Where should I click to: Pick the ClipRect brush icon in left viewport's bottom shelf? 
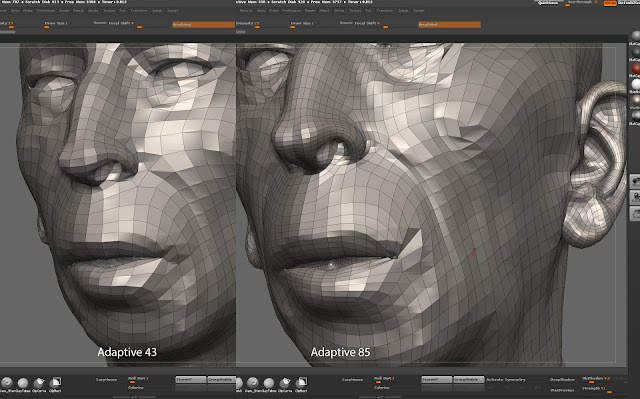pyautogui.click(x=56, y=382)
